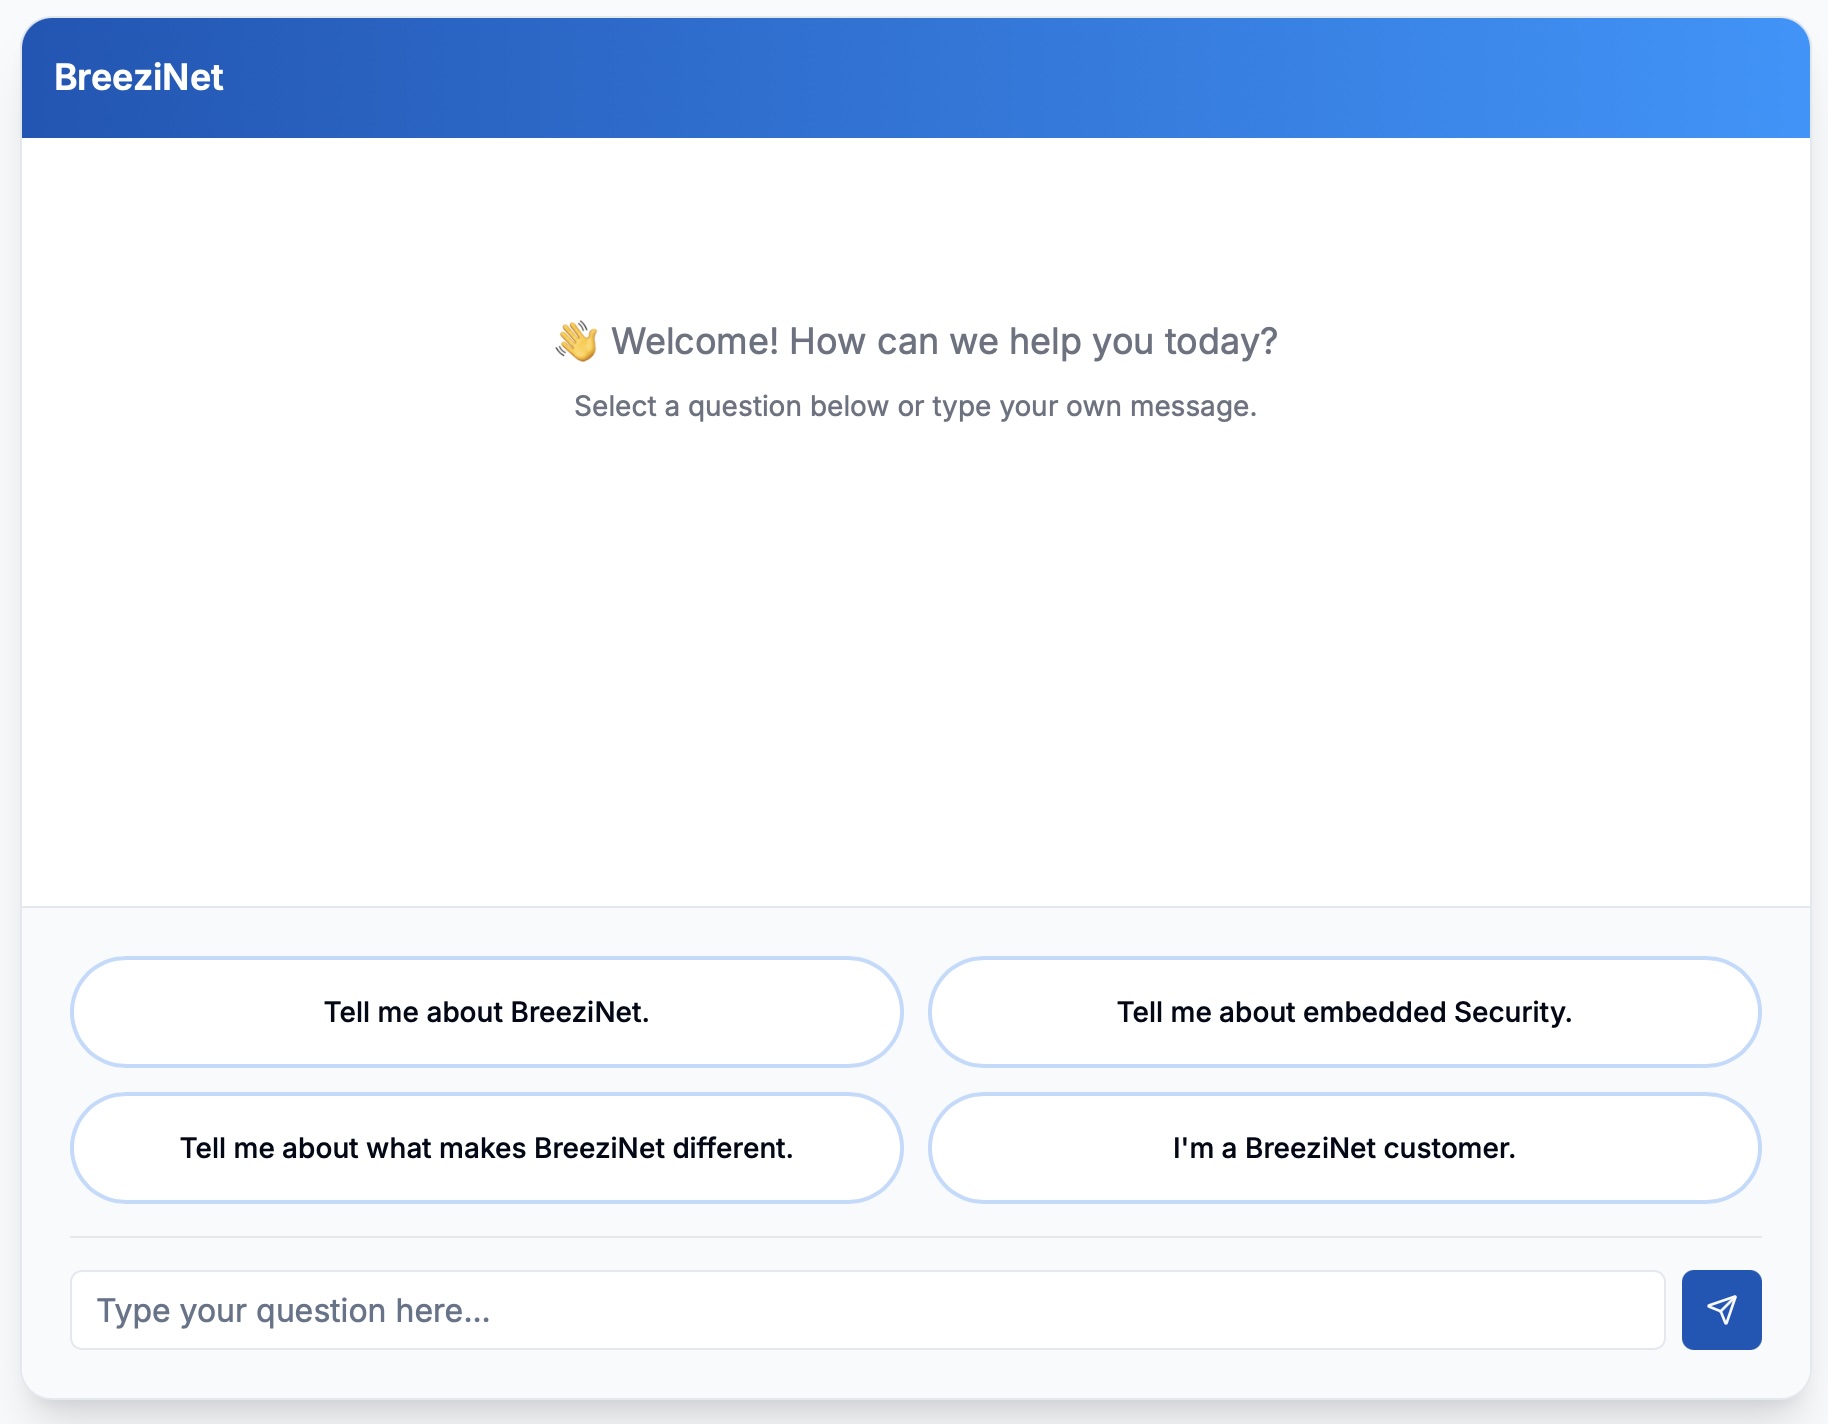Click the waving hand emoji

577,342
